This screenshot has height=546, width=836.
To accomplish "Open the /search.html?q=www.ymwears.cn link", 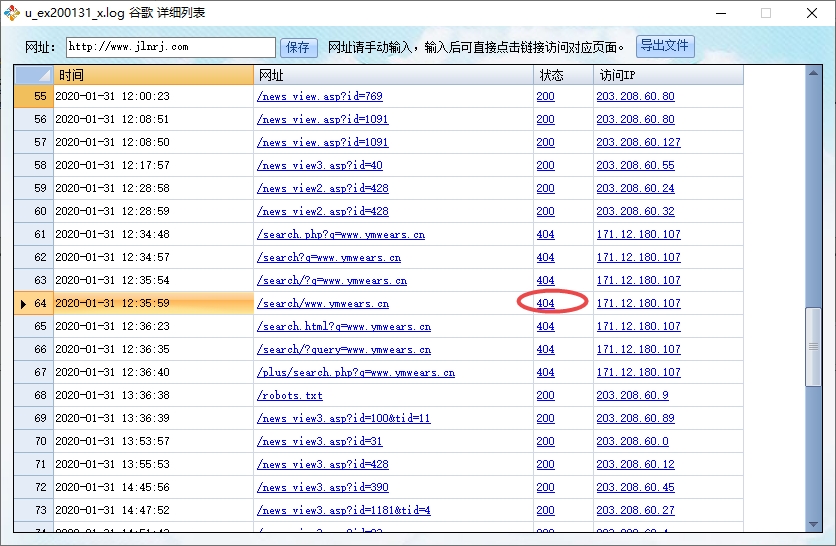I will point(343,327).
